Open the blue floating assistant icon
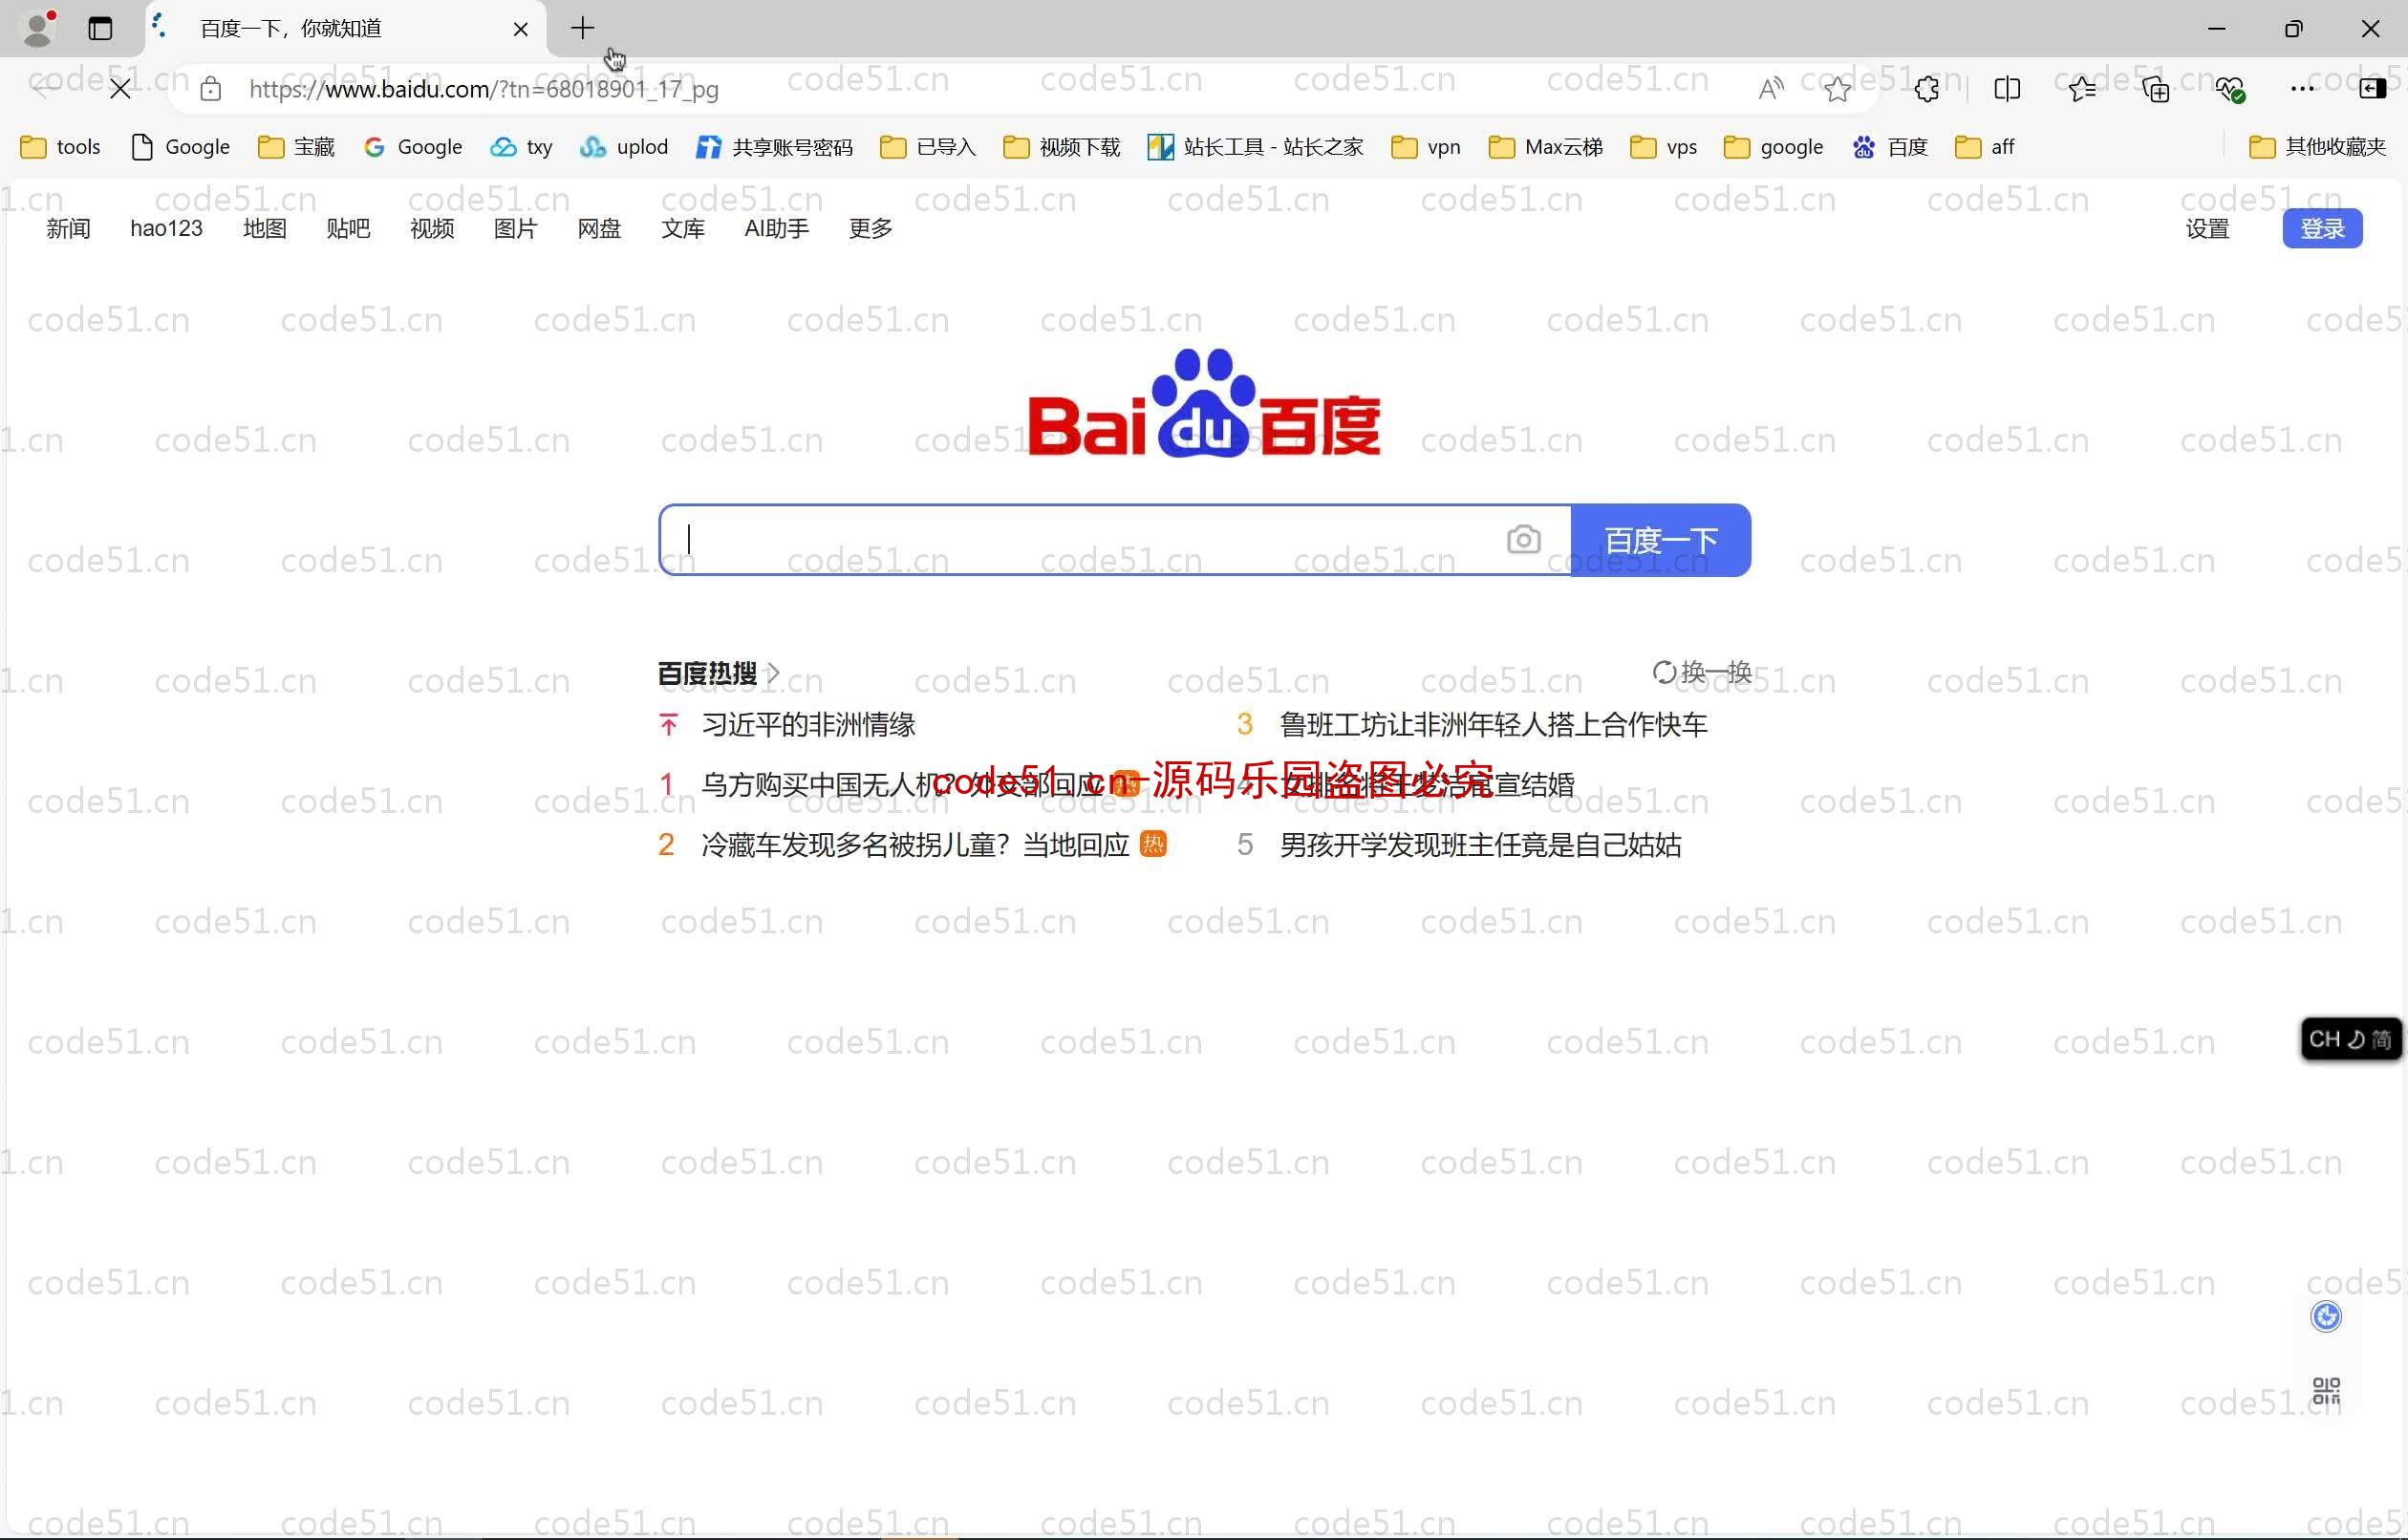Image resolution: width=2408 pixels, height=1540 pixels. pos(2326,1316)
